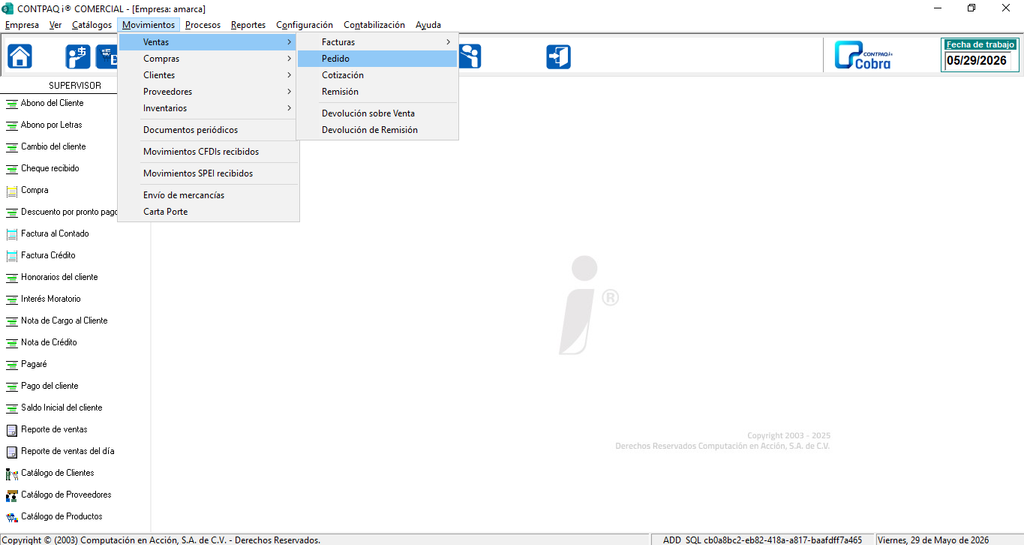The height and width of the screenshot is (545, 1024).
Task: Open the Catálogos menu
Action: click(91, 25)
